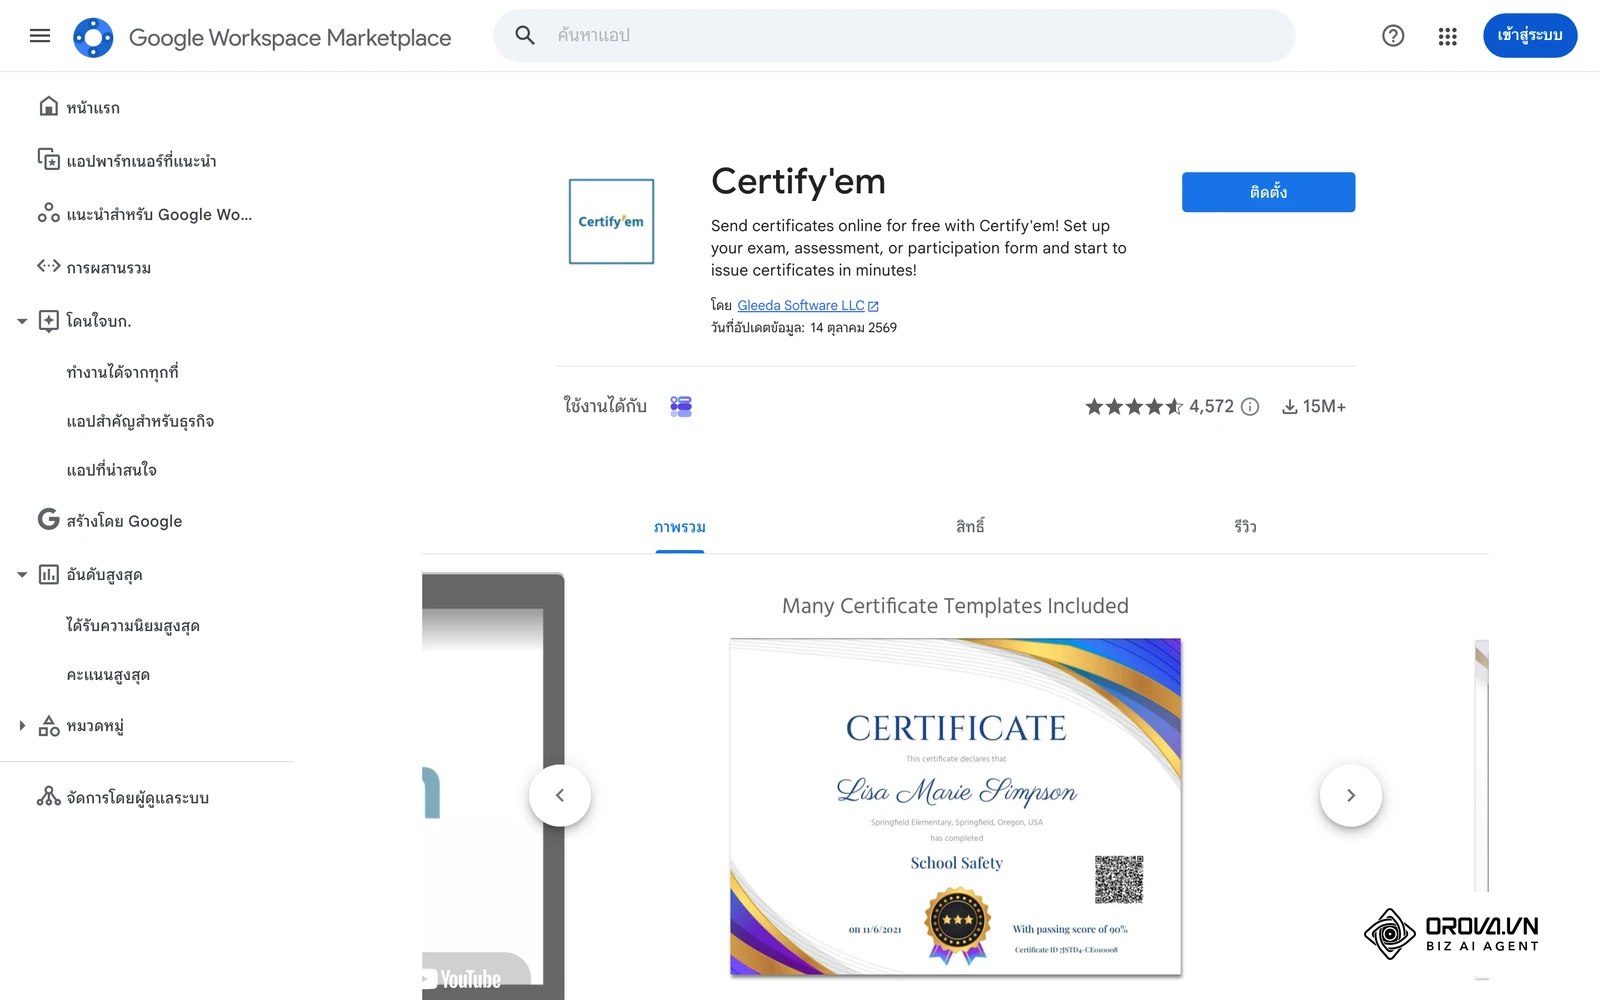Click the 4,572 ratings count

point(1211,406)
